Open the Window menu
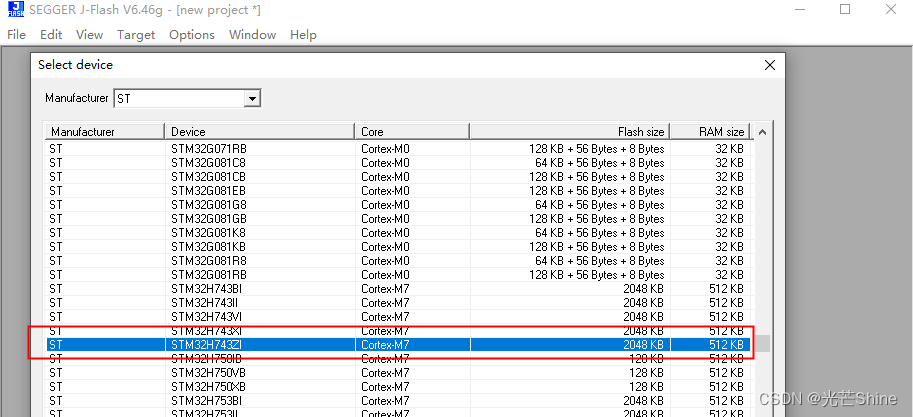Screen dimensions: 913x417 [x=252, y=35]
